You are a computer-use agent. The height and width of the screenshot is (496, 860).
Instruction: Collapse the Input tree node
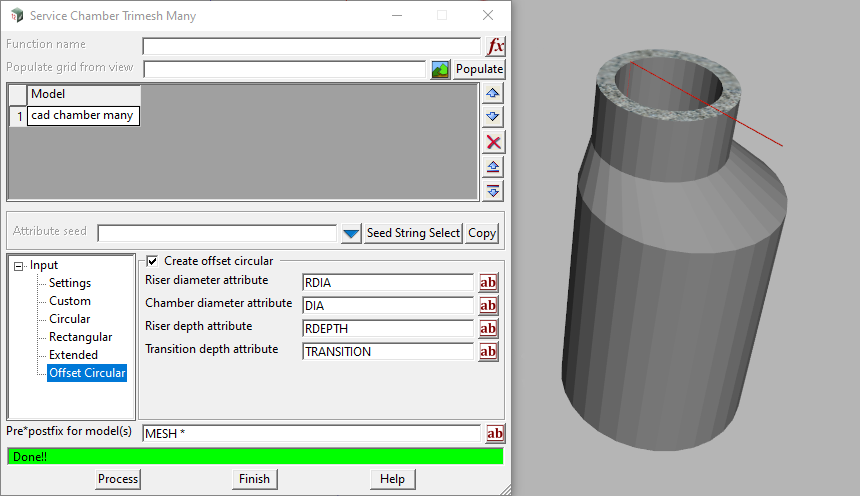point(19,266)
